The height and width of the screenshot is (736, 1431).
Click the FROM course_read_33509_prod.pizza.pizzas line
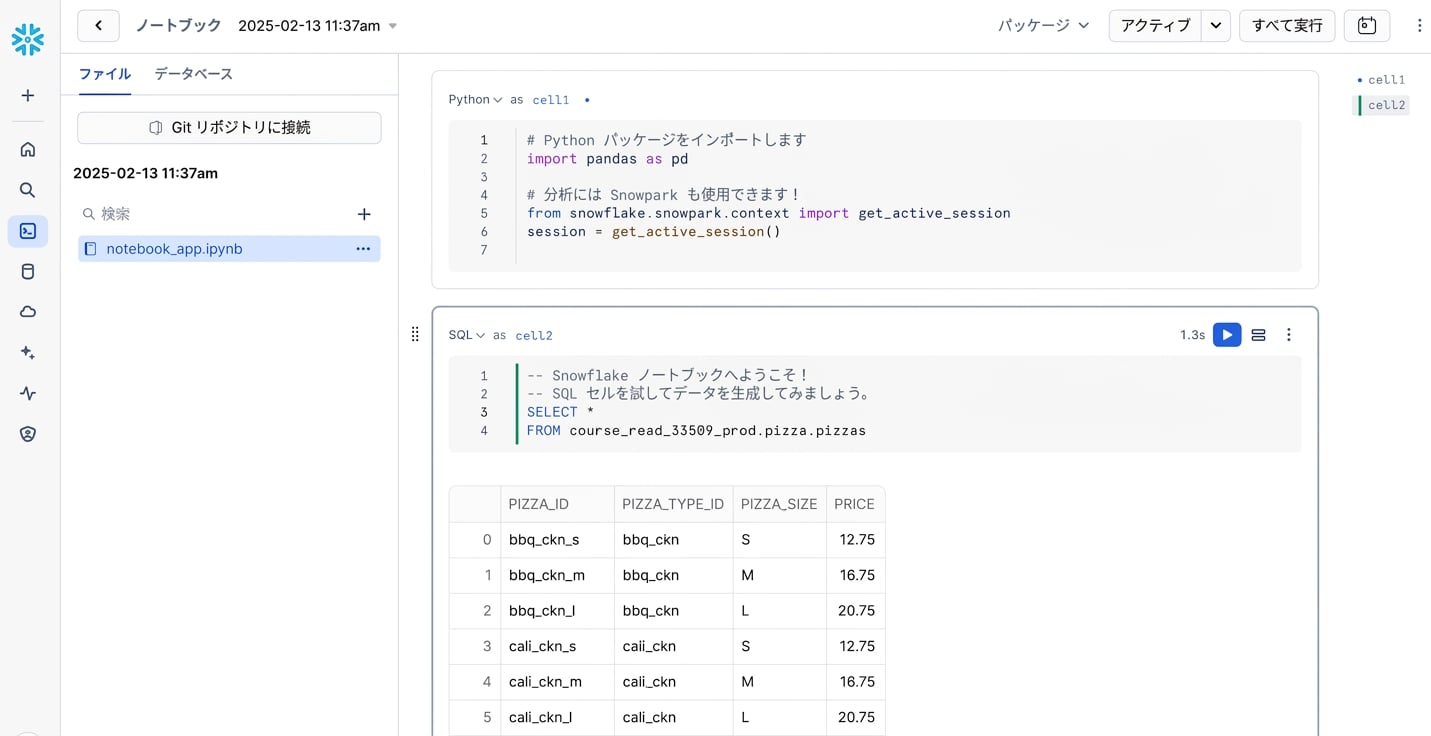(x=696, y=431)
